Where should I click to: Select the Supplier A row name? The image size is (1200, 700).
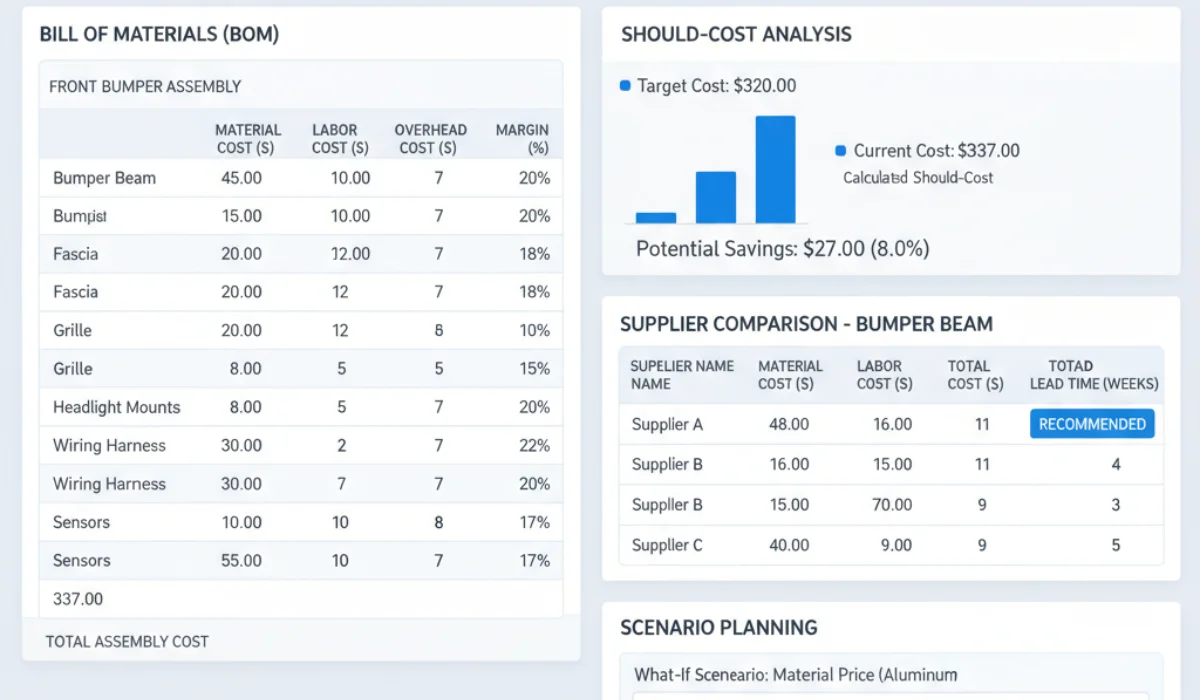[667, 424]
